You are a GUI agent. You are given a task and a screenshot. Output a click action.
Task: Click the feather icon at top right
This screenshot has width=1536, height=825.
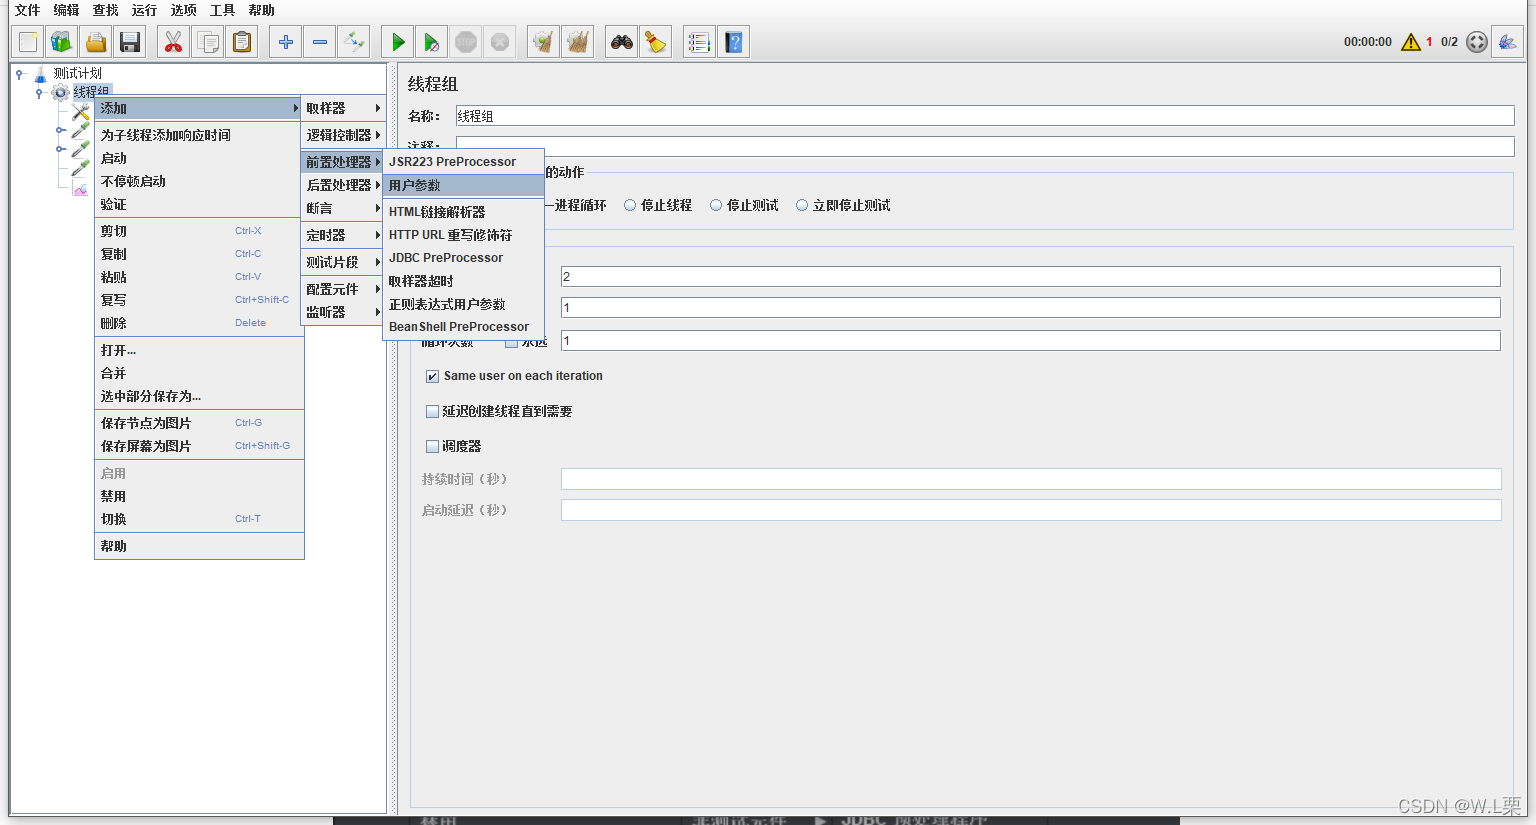click(x=1507, y=42)
